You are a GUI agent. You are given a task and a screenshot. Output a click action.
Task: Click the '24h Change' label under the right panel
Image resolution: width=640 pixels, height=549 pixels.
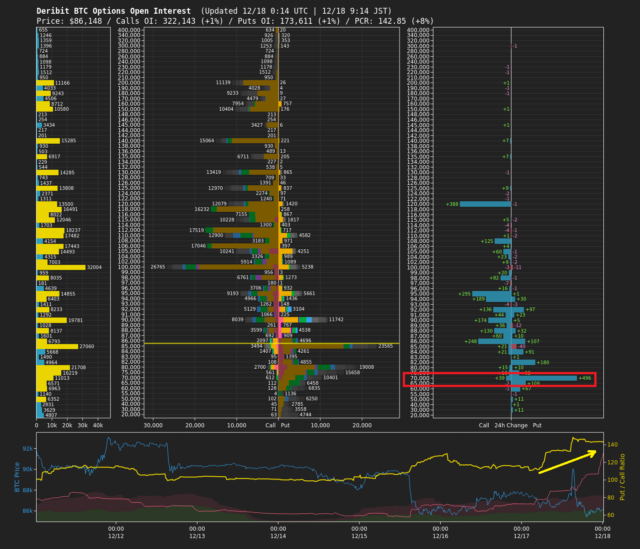point(512,425)
